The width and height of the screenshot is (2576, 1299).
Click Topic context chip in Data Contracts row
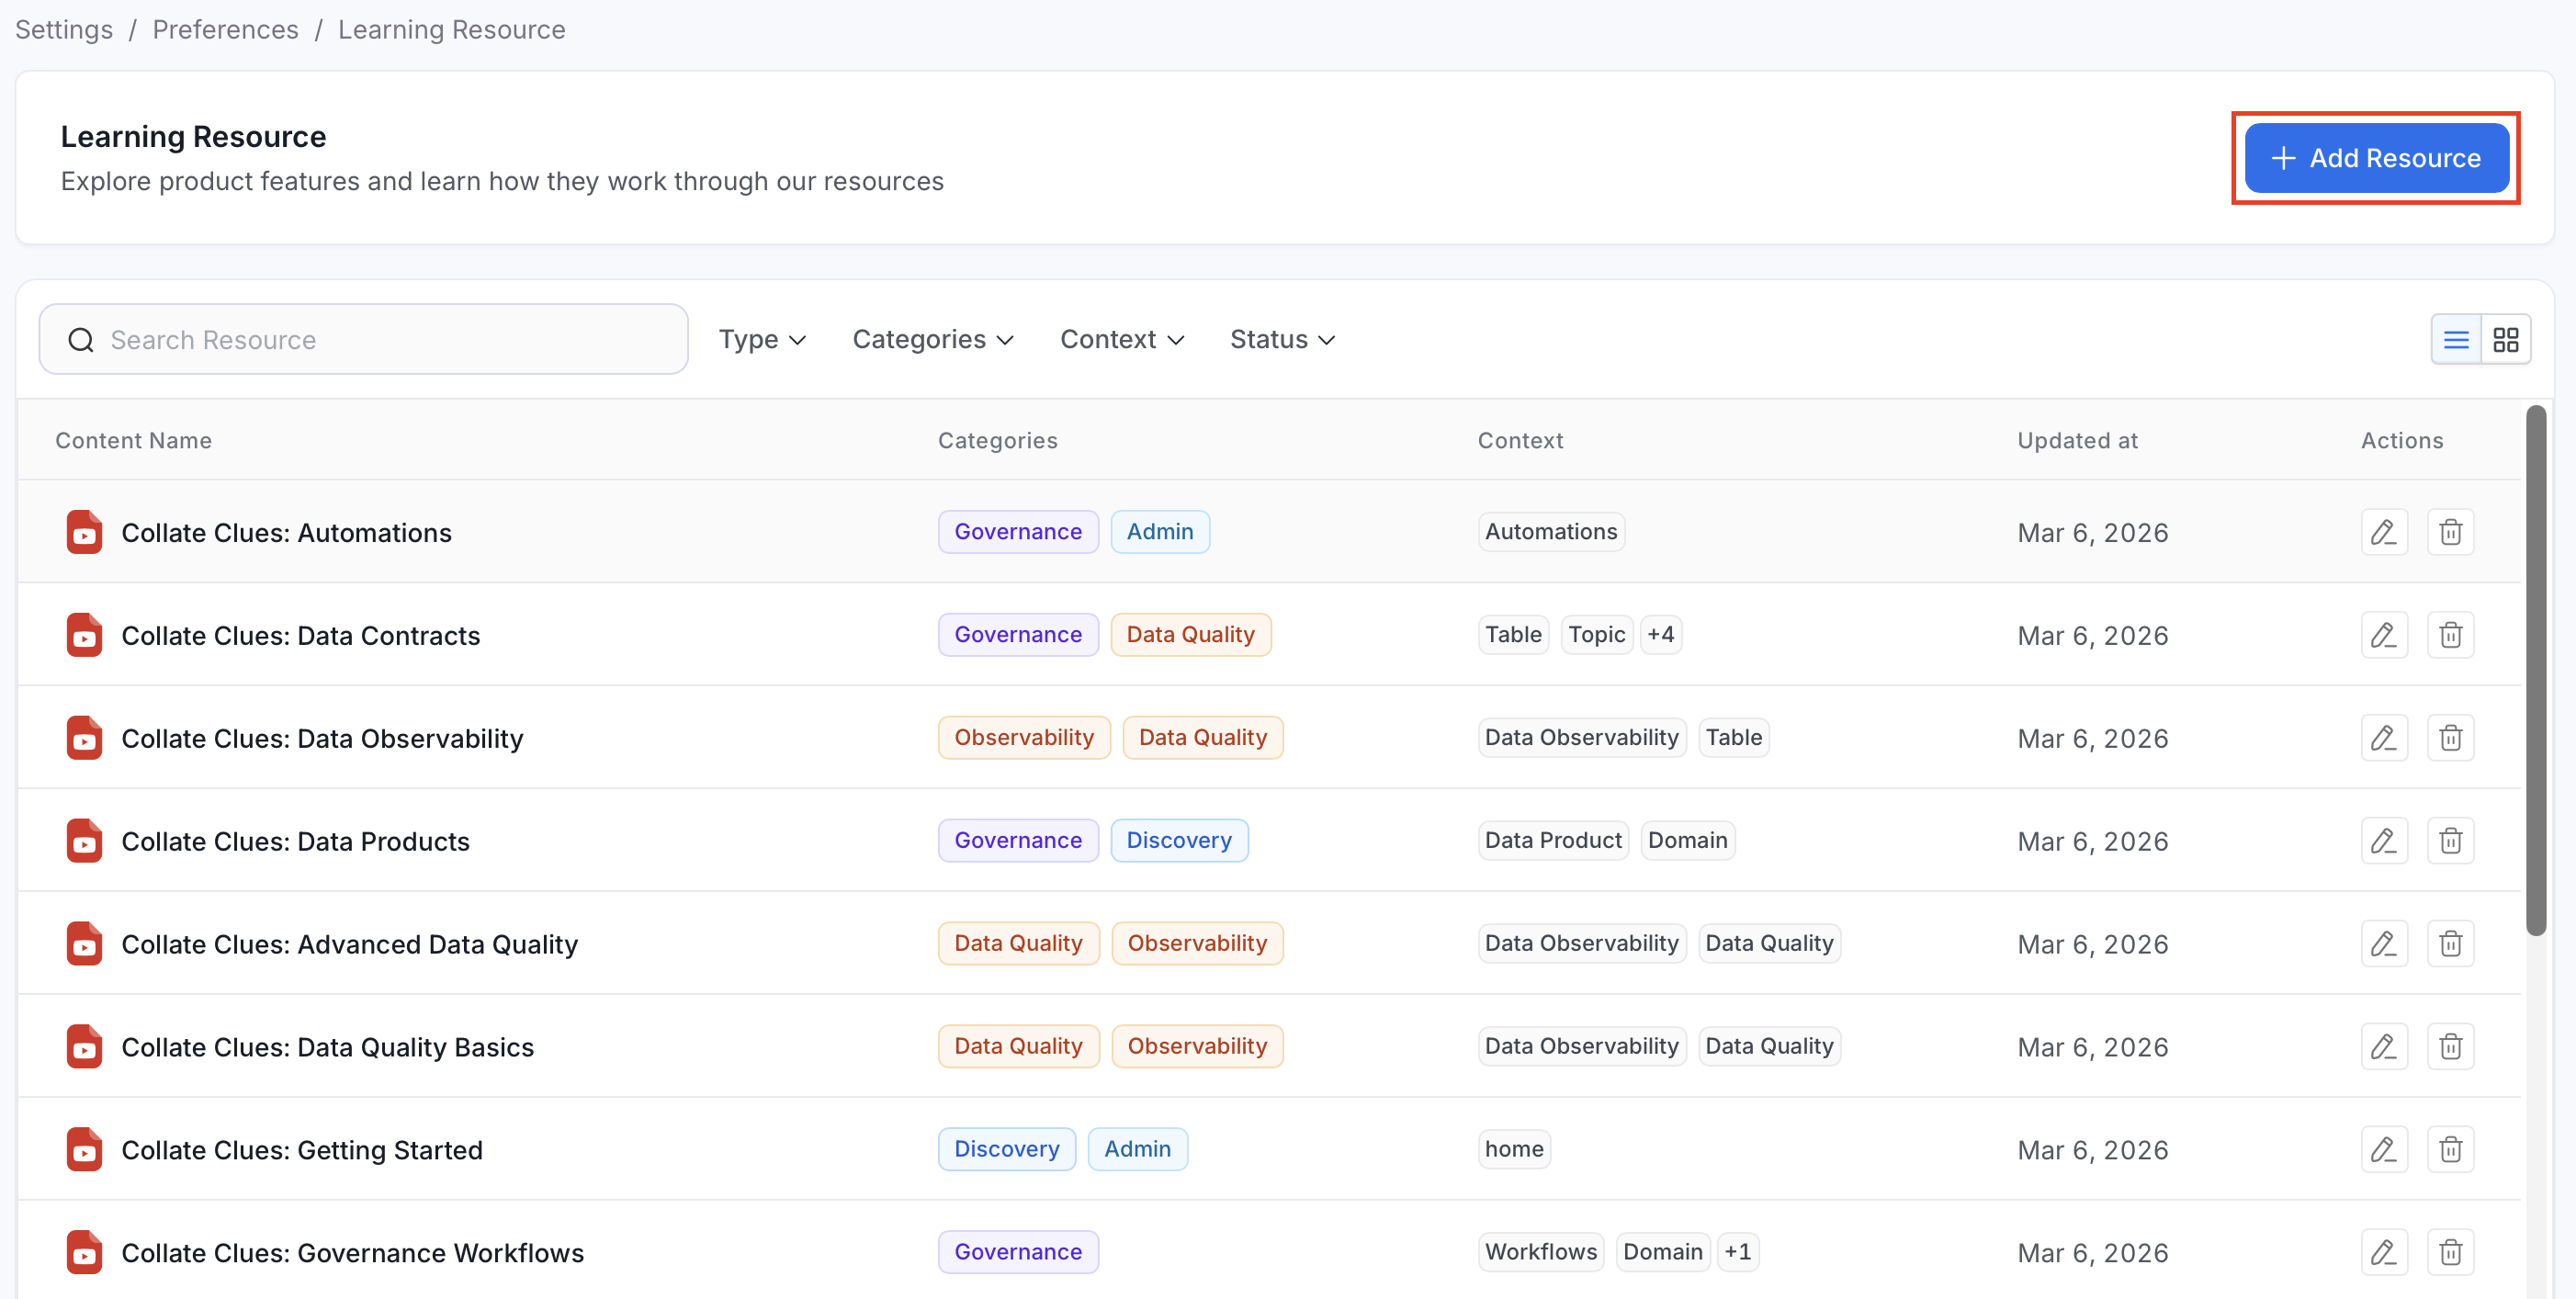pyautogui.click(x=1597, y=635)
